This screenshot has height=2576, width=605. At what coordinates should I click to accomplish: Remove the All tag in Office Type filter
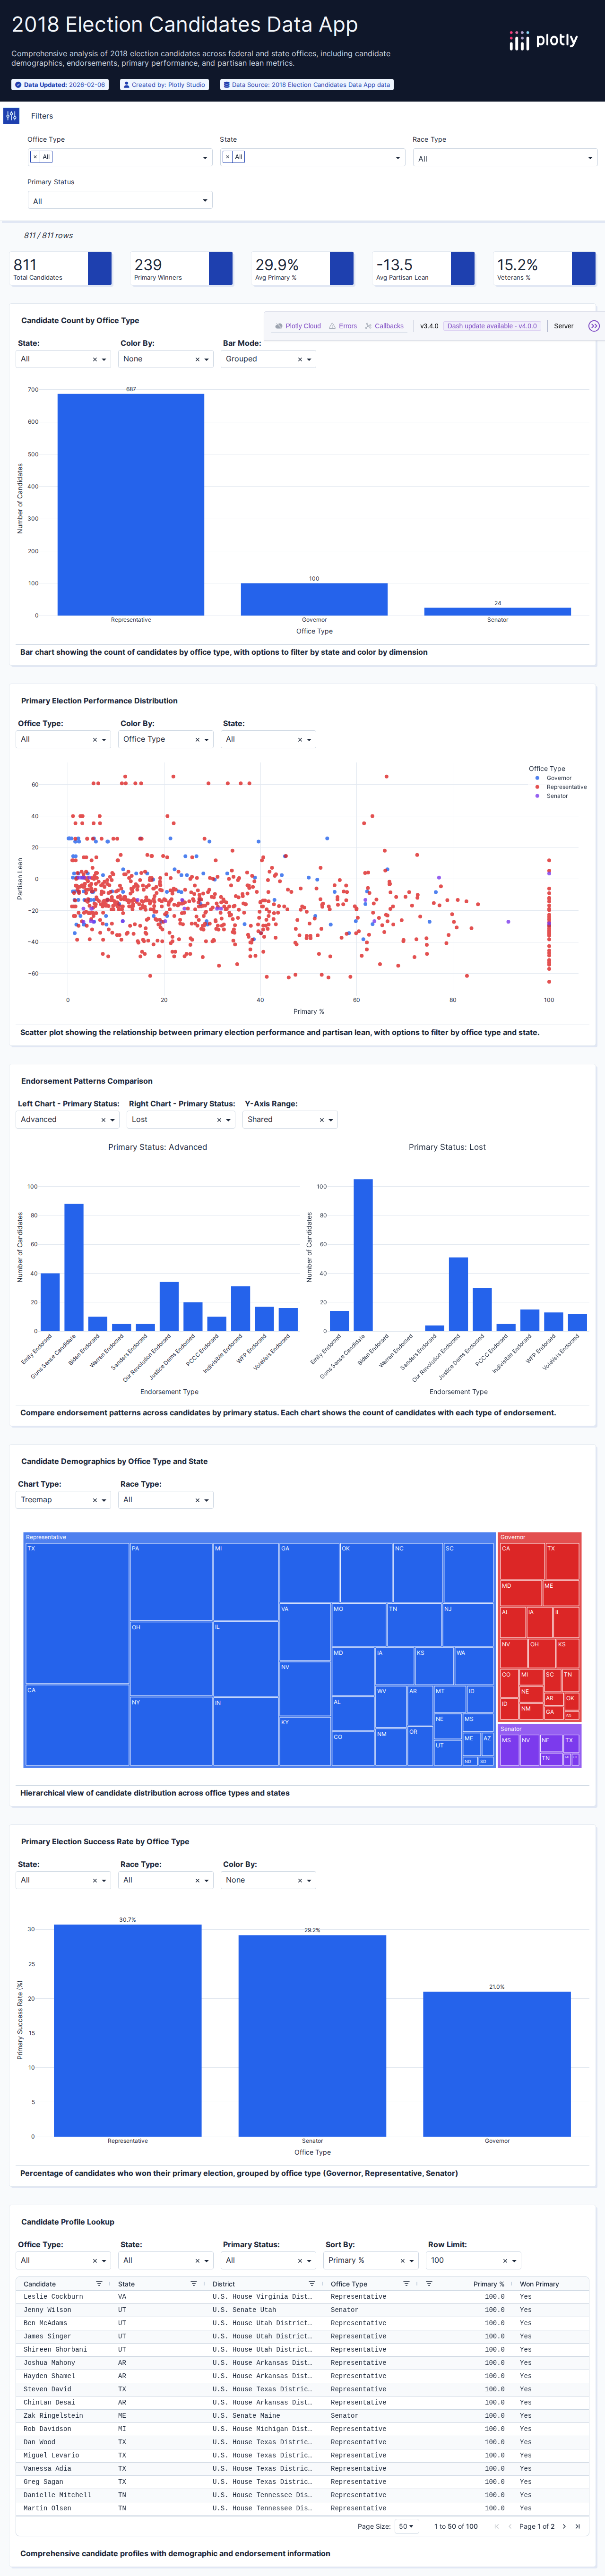tap(35, 157)
